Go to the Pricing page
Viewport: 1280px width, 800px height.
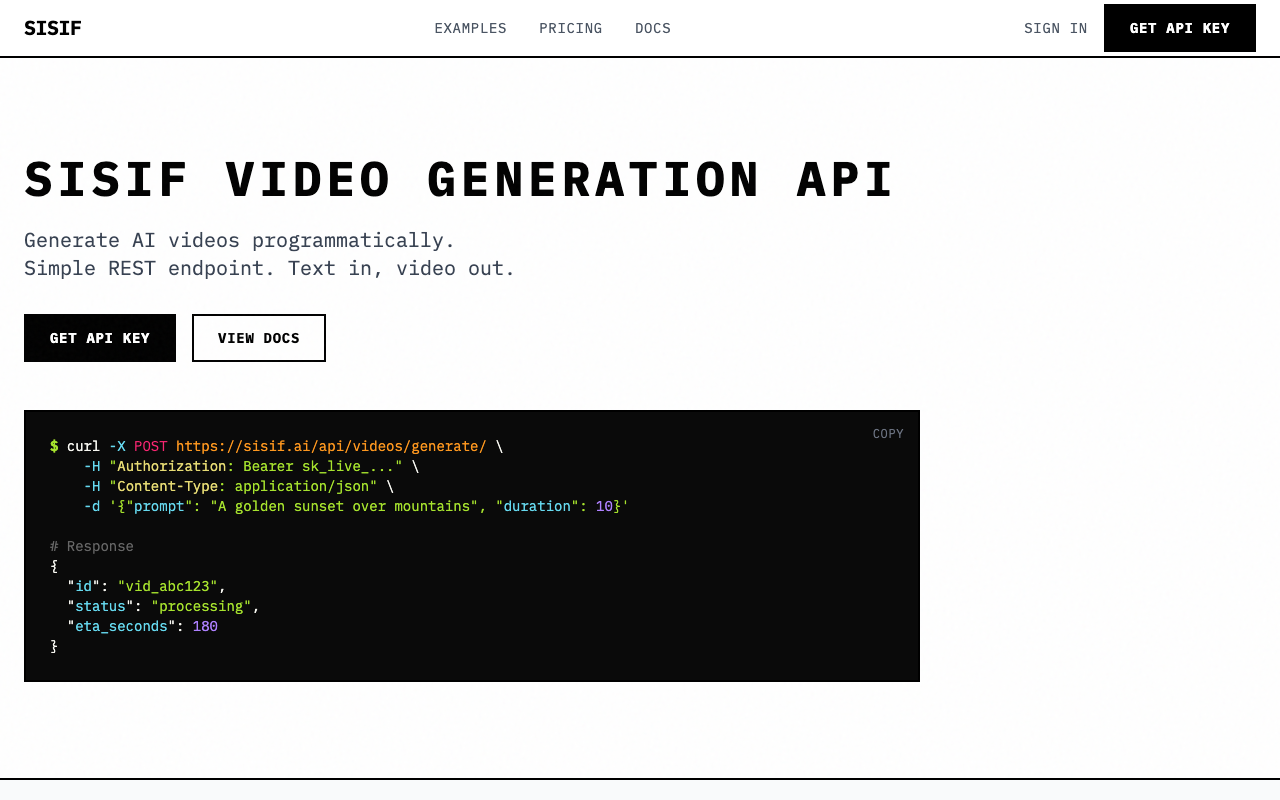pos(570,28)
